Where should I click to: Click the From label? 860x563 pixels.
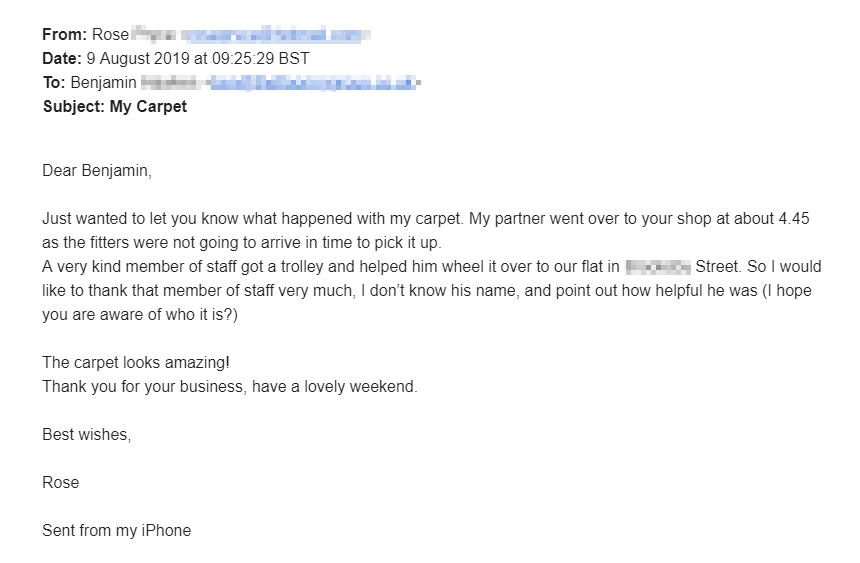(64, 35)
